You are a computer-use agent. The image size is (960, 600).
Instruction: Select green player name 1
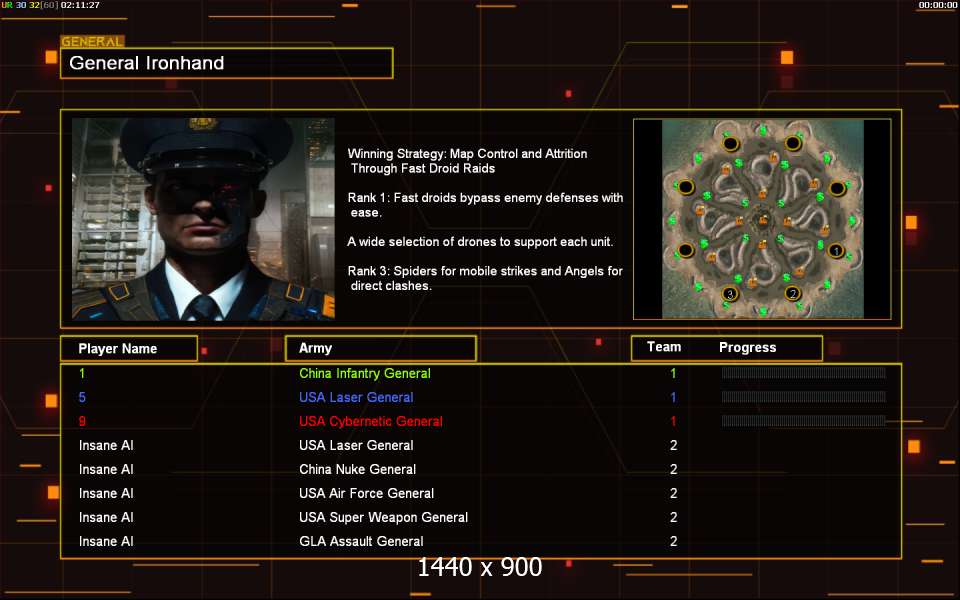(x=82, y=373)
